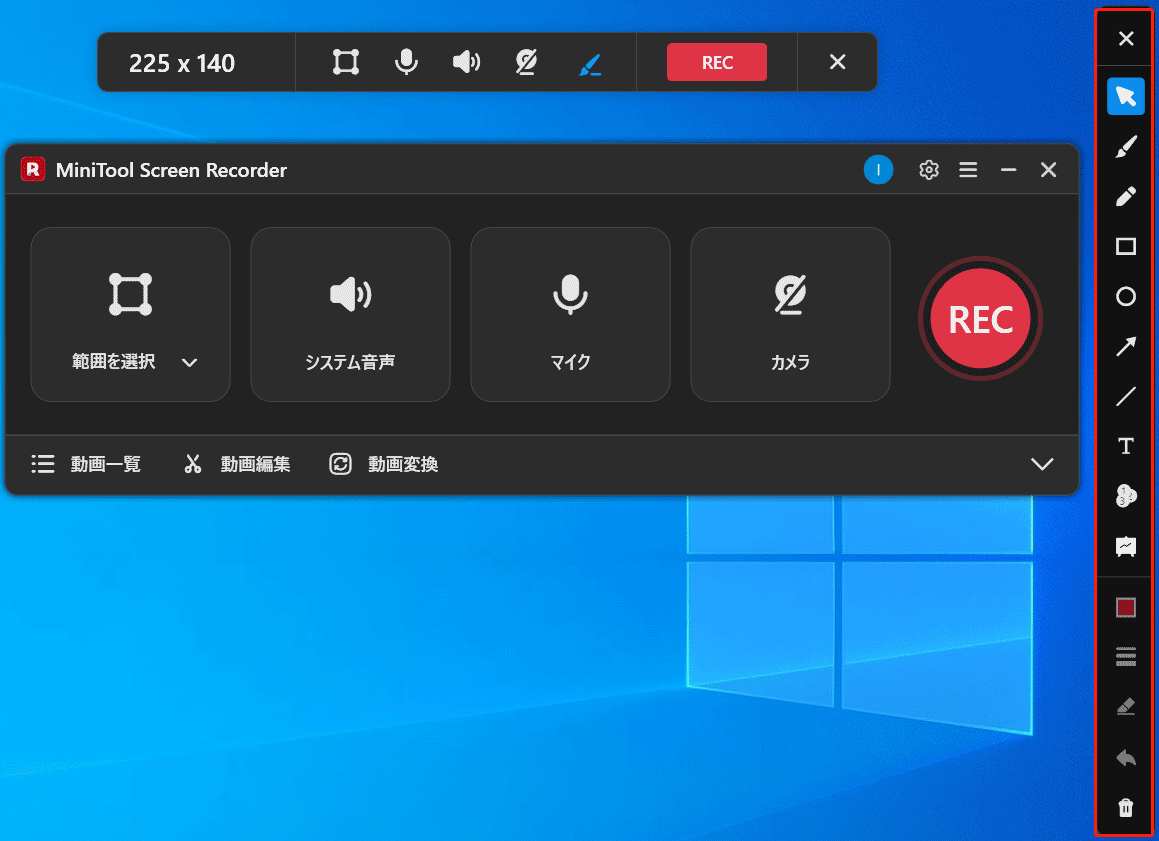Pick the straight line tool
Viewport: 1159px width, 841px height.
coord(1126,397)
